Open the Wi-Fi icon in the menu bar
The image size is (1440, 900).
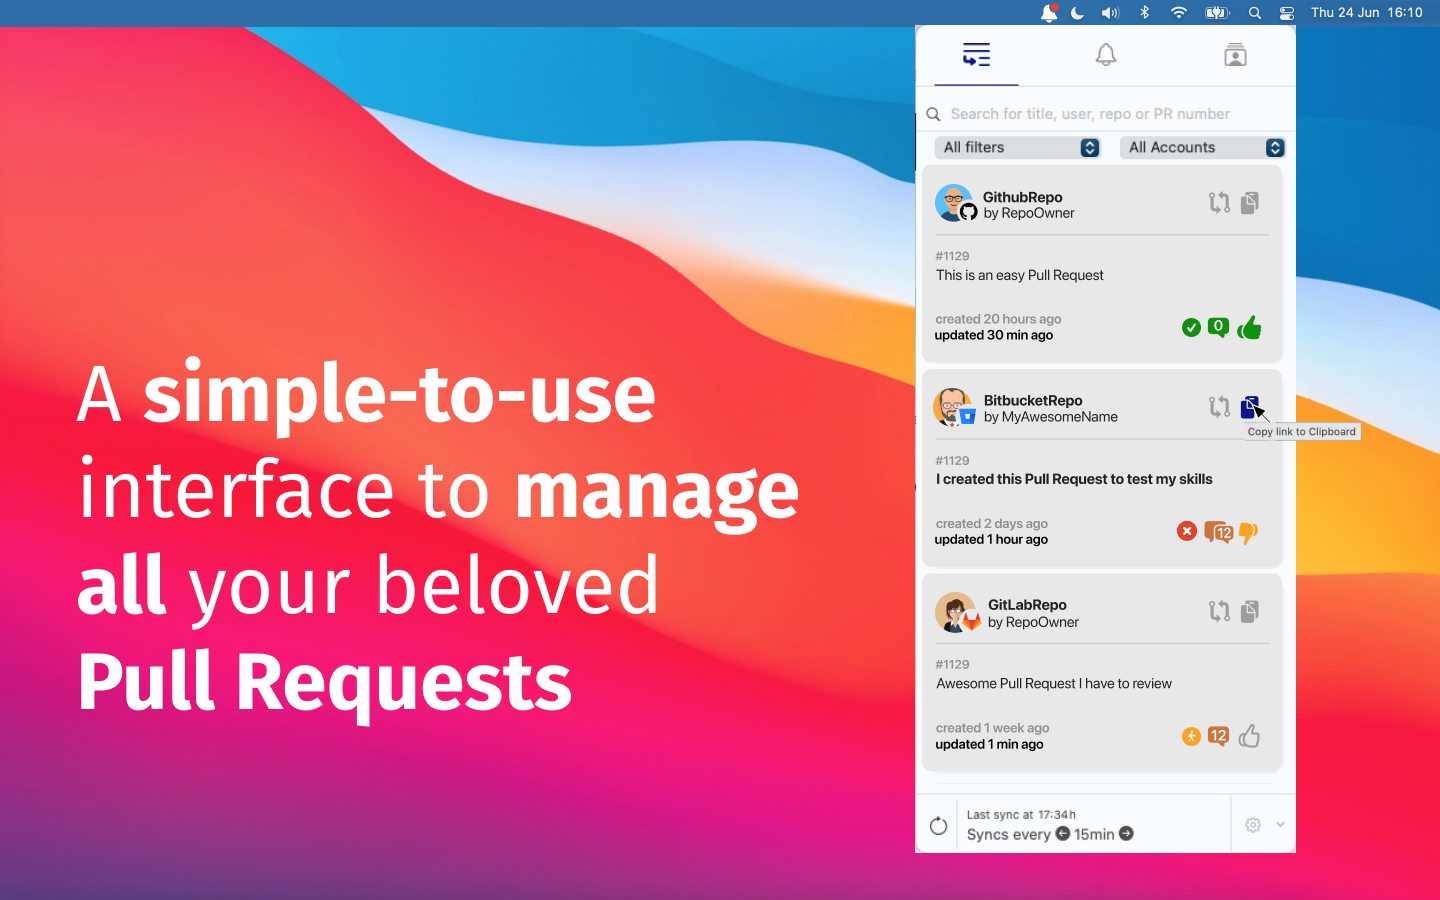[1179, 13]
